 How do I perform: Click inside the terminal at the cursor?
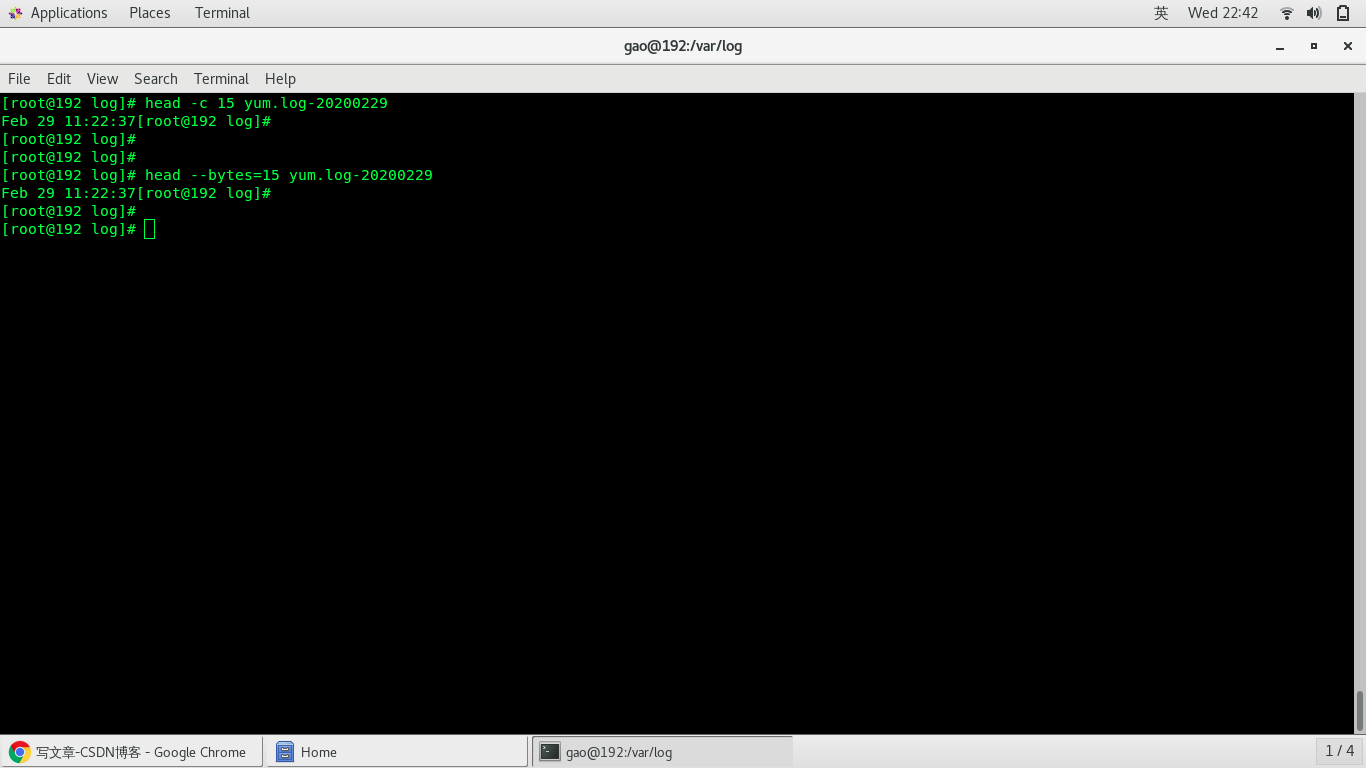pyautogui.click(x=150, y=229)
